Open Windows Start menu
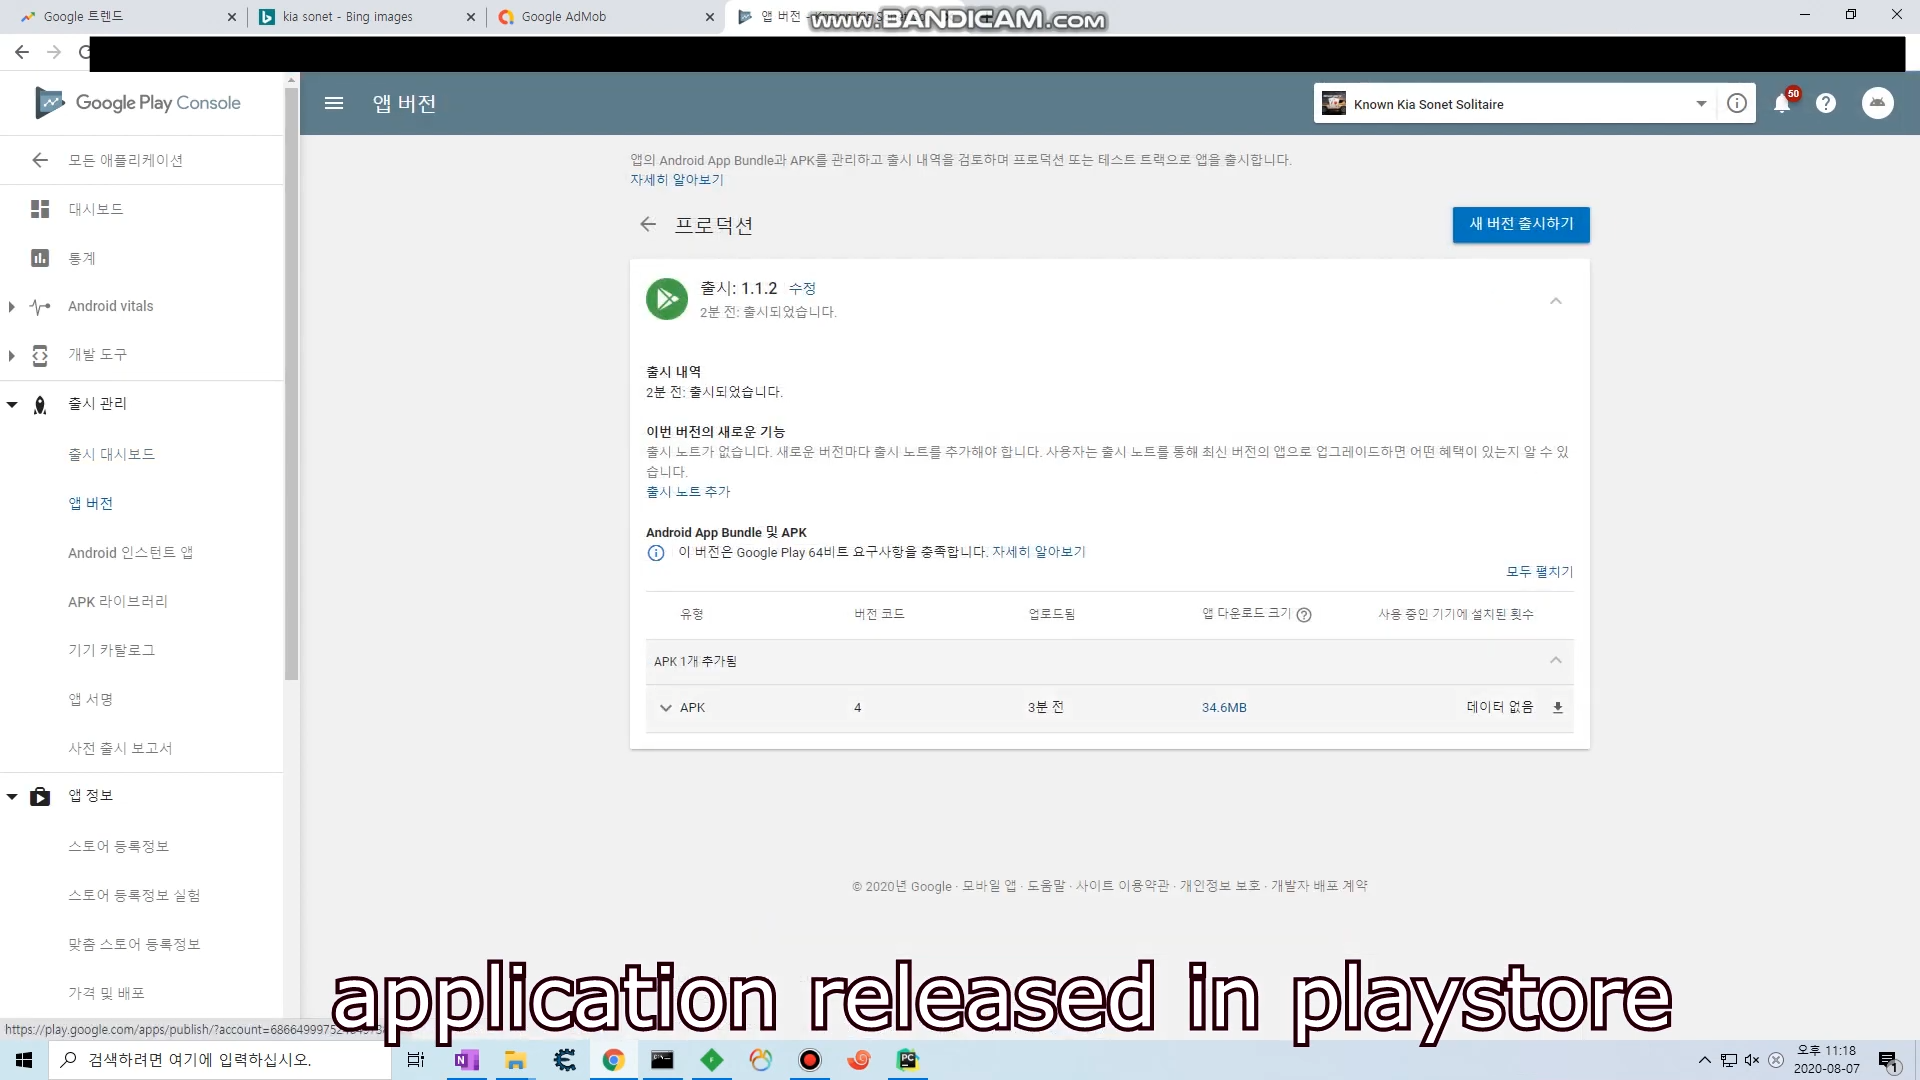This screenshot has width=1920, height=1080. 24,1060
